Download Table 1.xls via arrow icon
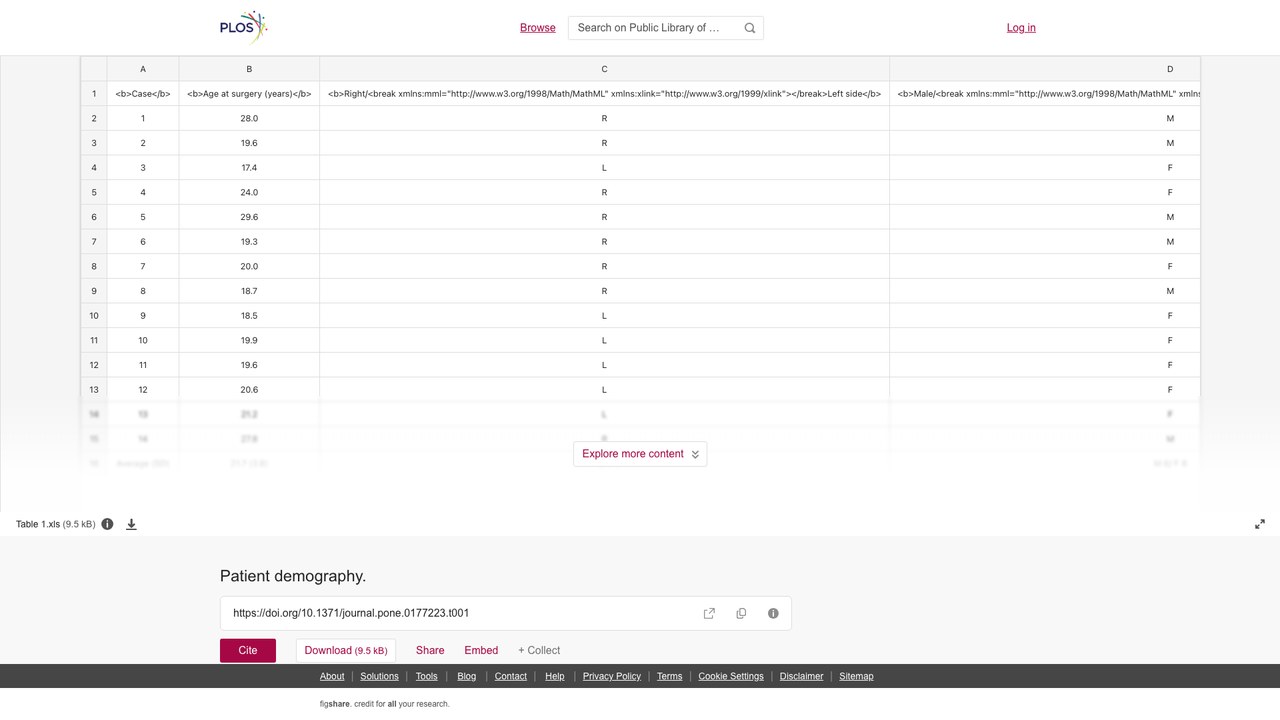 (131, 524)
